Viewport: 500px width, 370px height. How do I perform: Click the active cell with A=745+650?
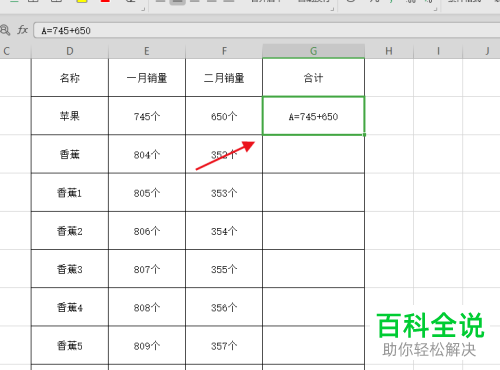(313, 116)
